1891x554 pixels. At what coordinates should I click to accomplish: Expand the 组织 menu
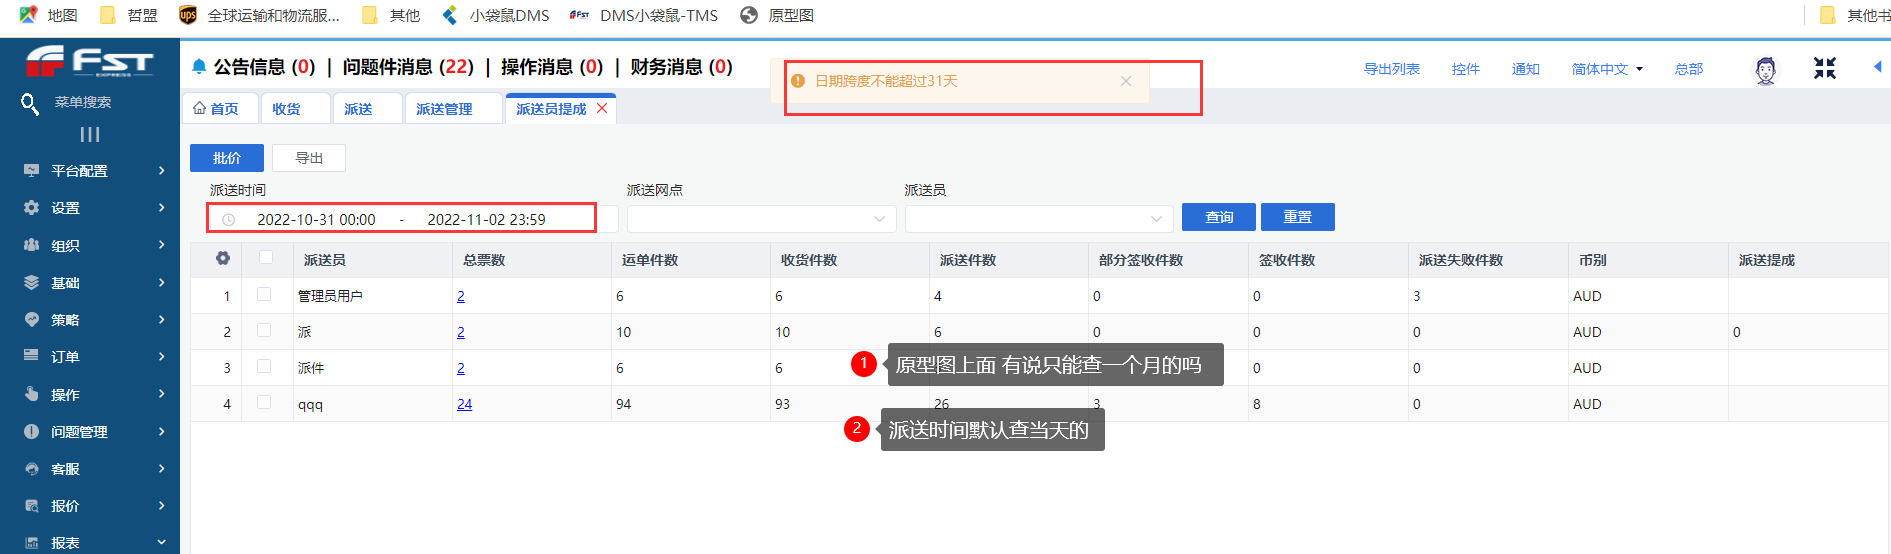point(161,245)
